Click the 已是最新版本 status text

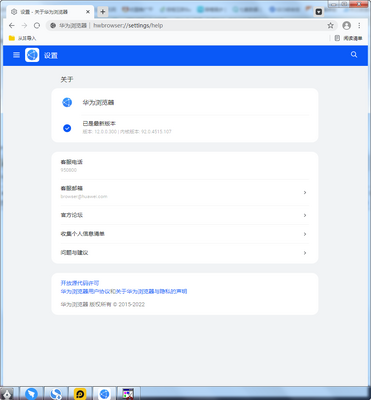(99, 124)
